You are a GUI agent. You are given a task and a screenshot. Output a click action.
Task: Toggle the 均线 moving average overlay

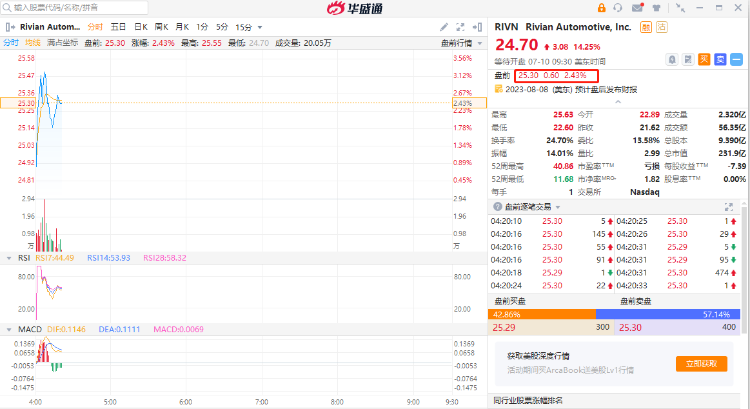[33, 43]
